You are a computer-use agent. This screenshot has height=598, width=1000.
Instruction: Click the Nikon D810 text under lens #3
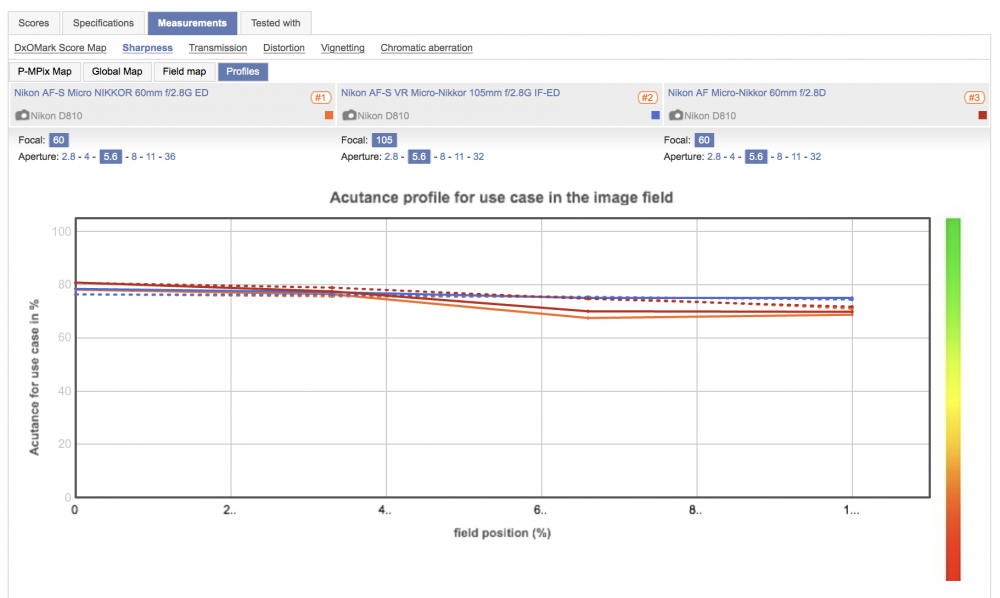(x=710, y=115)
